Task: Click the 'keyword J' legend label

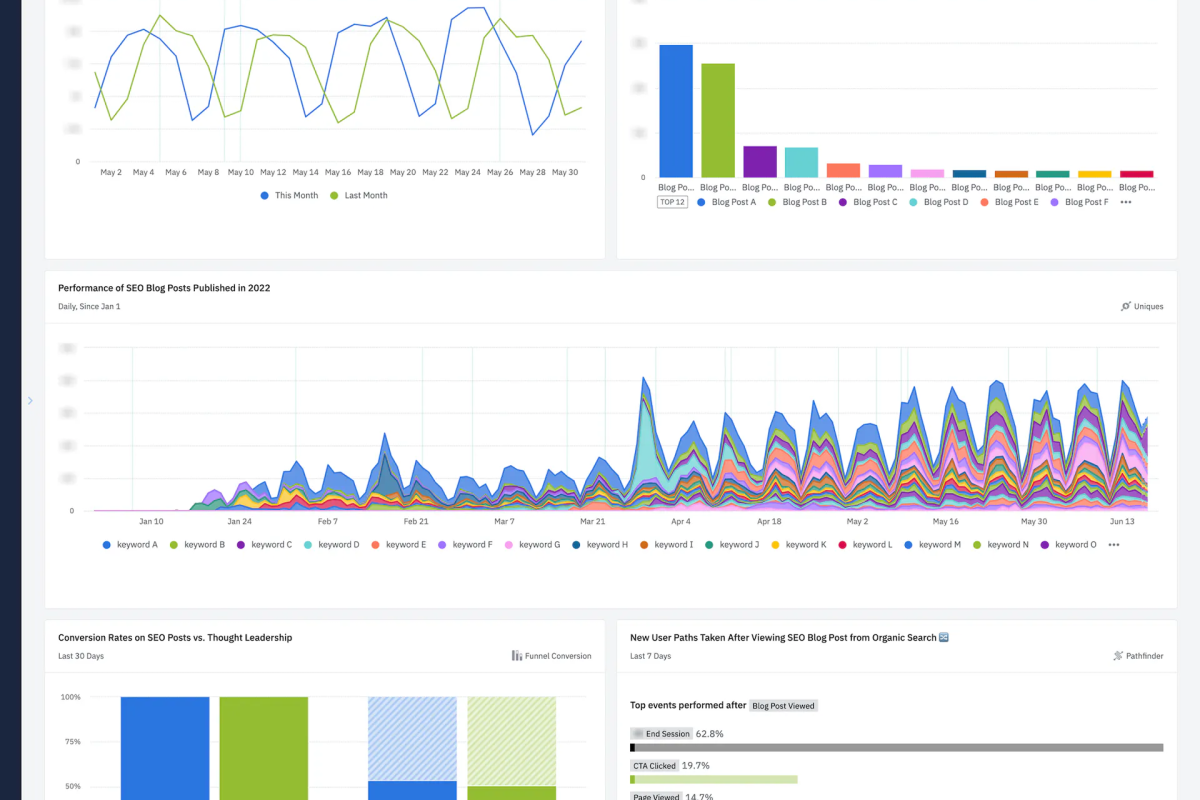Action: (x=738, y=545)
